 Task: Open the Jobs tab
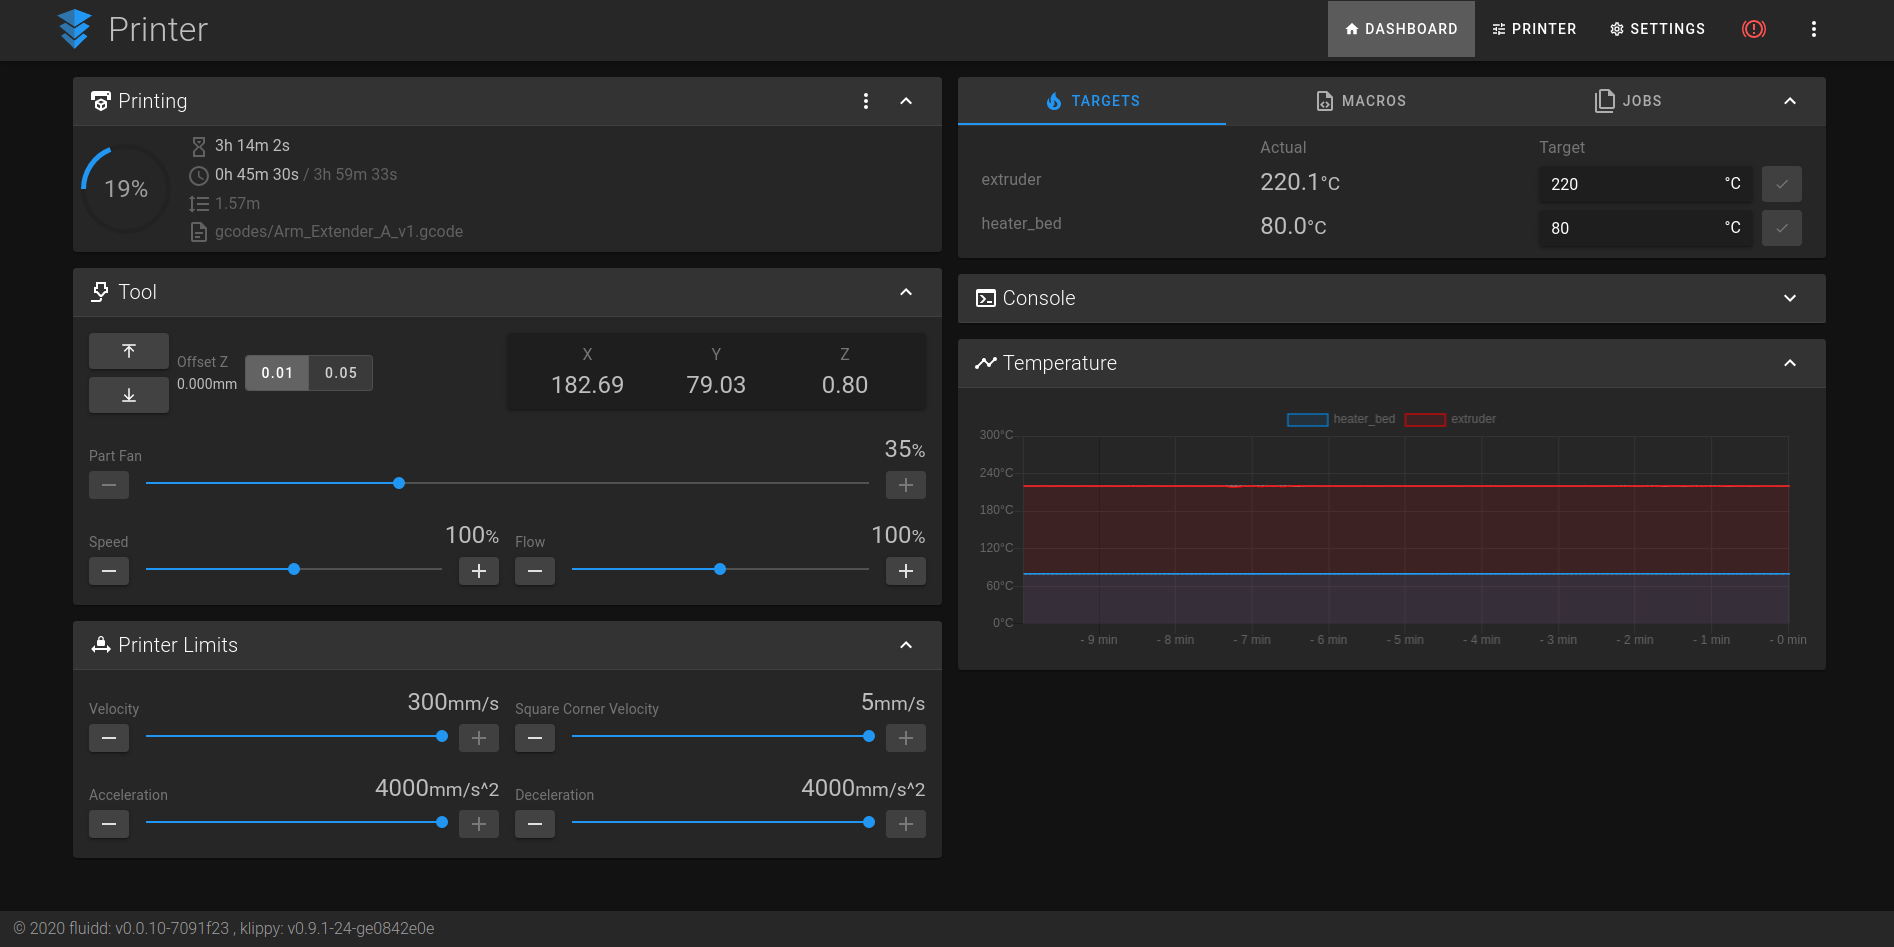[1628, 101]
